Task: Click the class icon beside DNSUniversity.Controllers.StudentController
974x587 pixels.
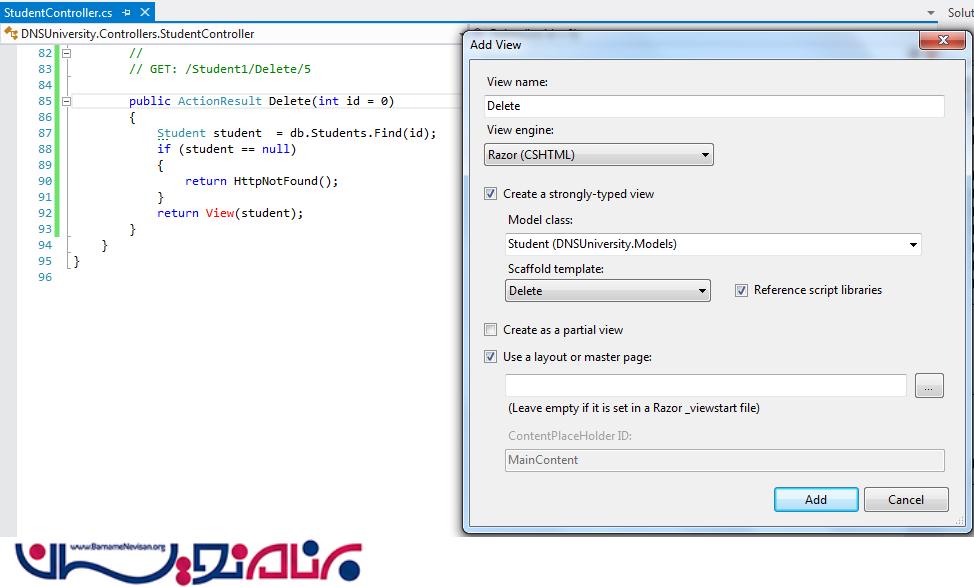Action: coord(11,33)
